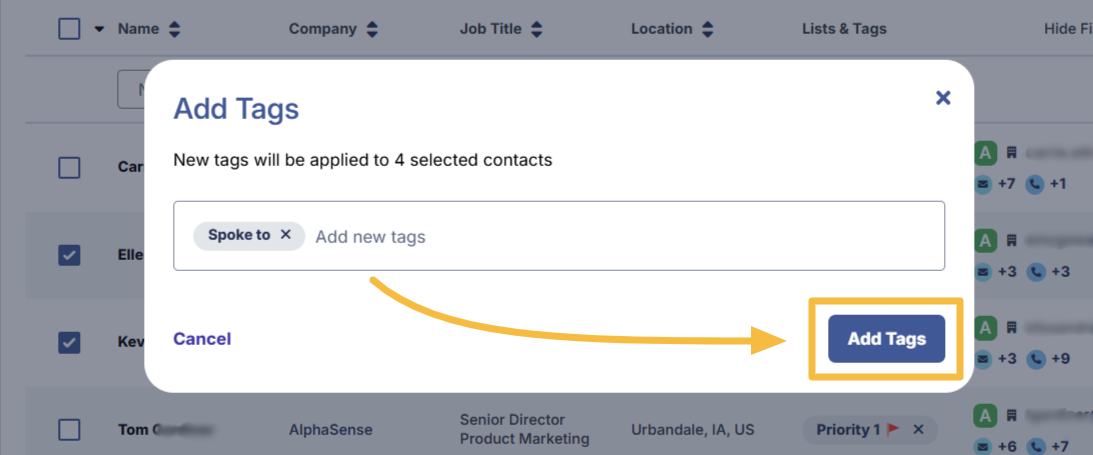Sort contacts by Company column
This screenshot has height=455, width=1093.
(x=372, y=29)
